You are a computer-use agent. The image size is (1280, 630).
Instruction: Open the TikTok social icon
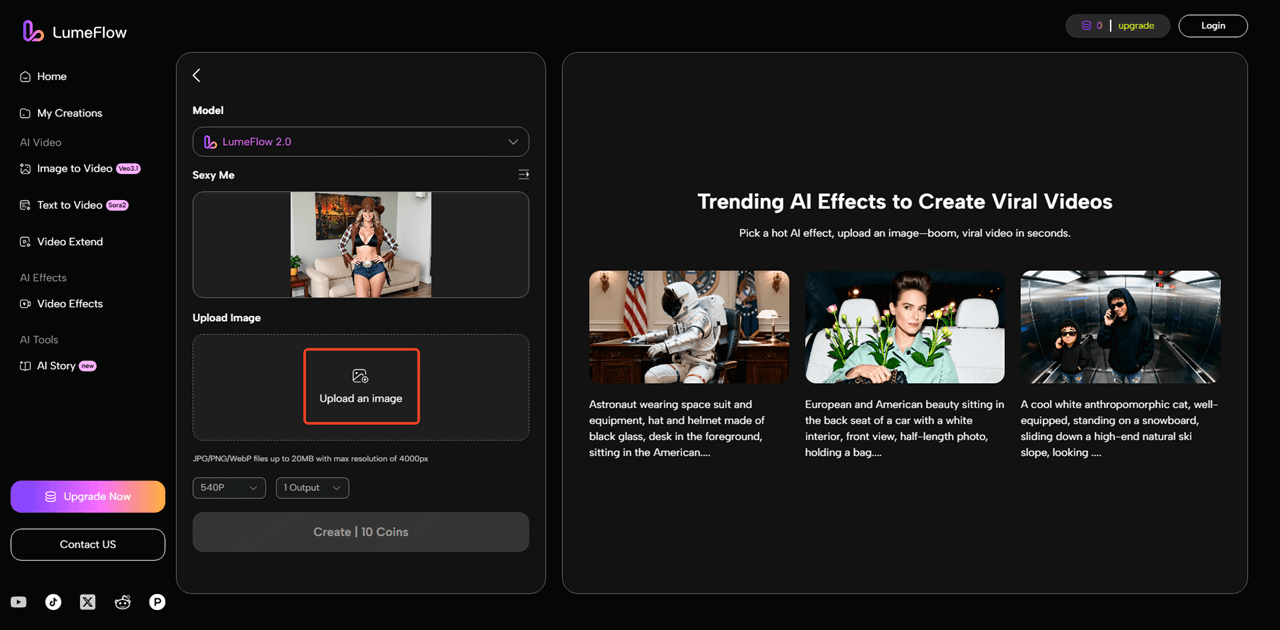pos(53,602)
